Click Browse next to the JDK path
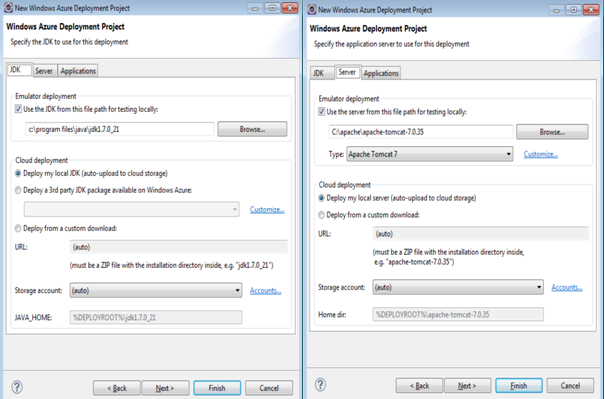The width and height of the screenshot is (605, 399). tap(252, 129)
